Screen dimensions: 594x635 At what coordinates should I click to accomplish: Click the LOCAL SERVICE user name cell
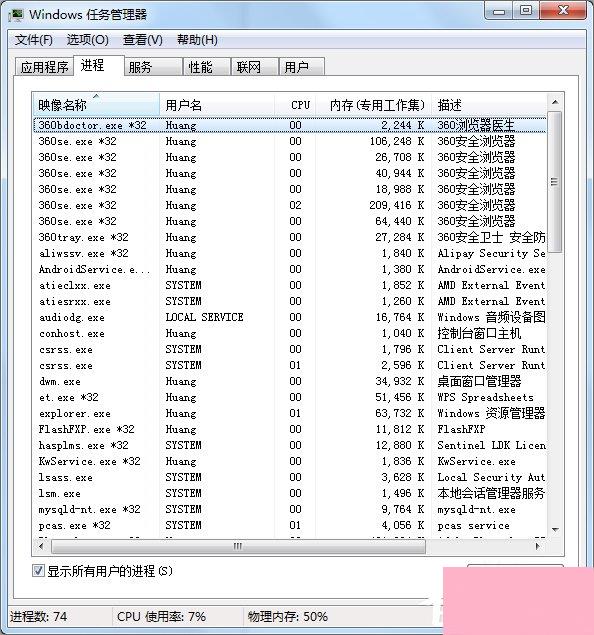pos(204,317)
